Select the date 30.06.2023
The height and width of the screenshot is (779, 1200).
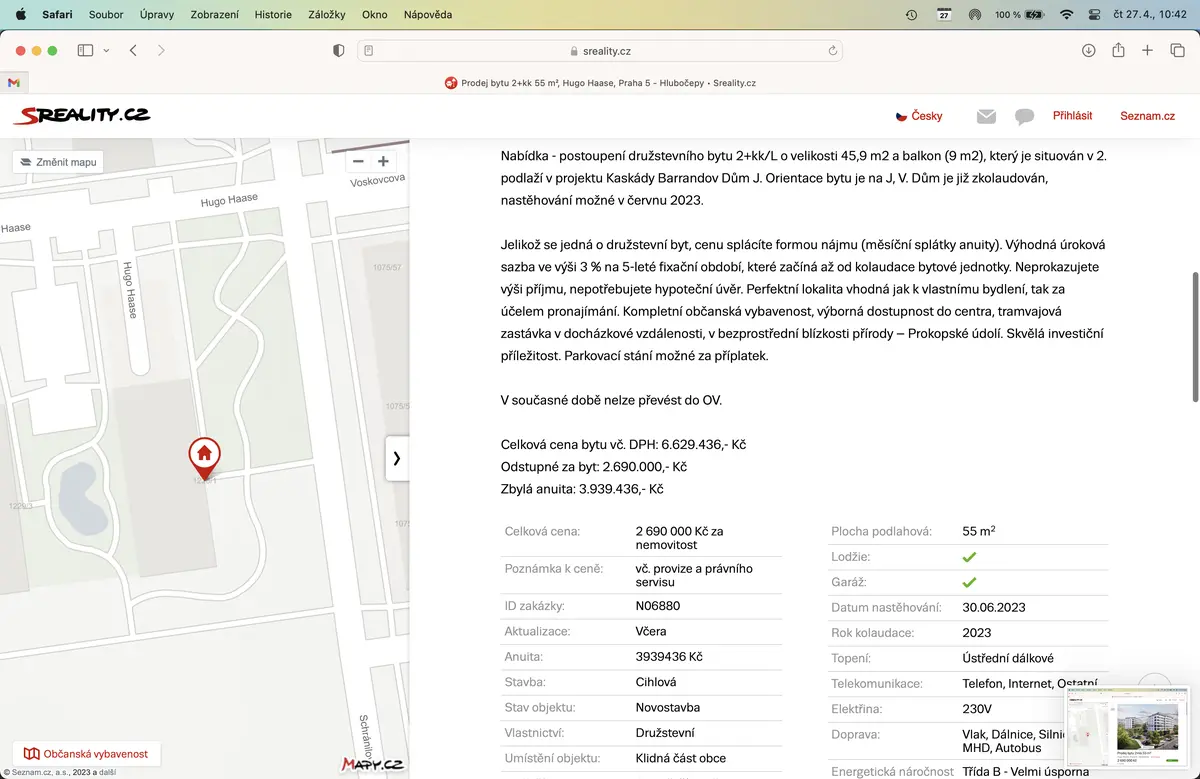tap(994, 607)
